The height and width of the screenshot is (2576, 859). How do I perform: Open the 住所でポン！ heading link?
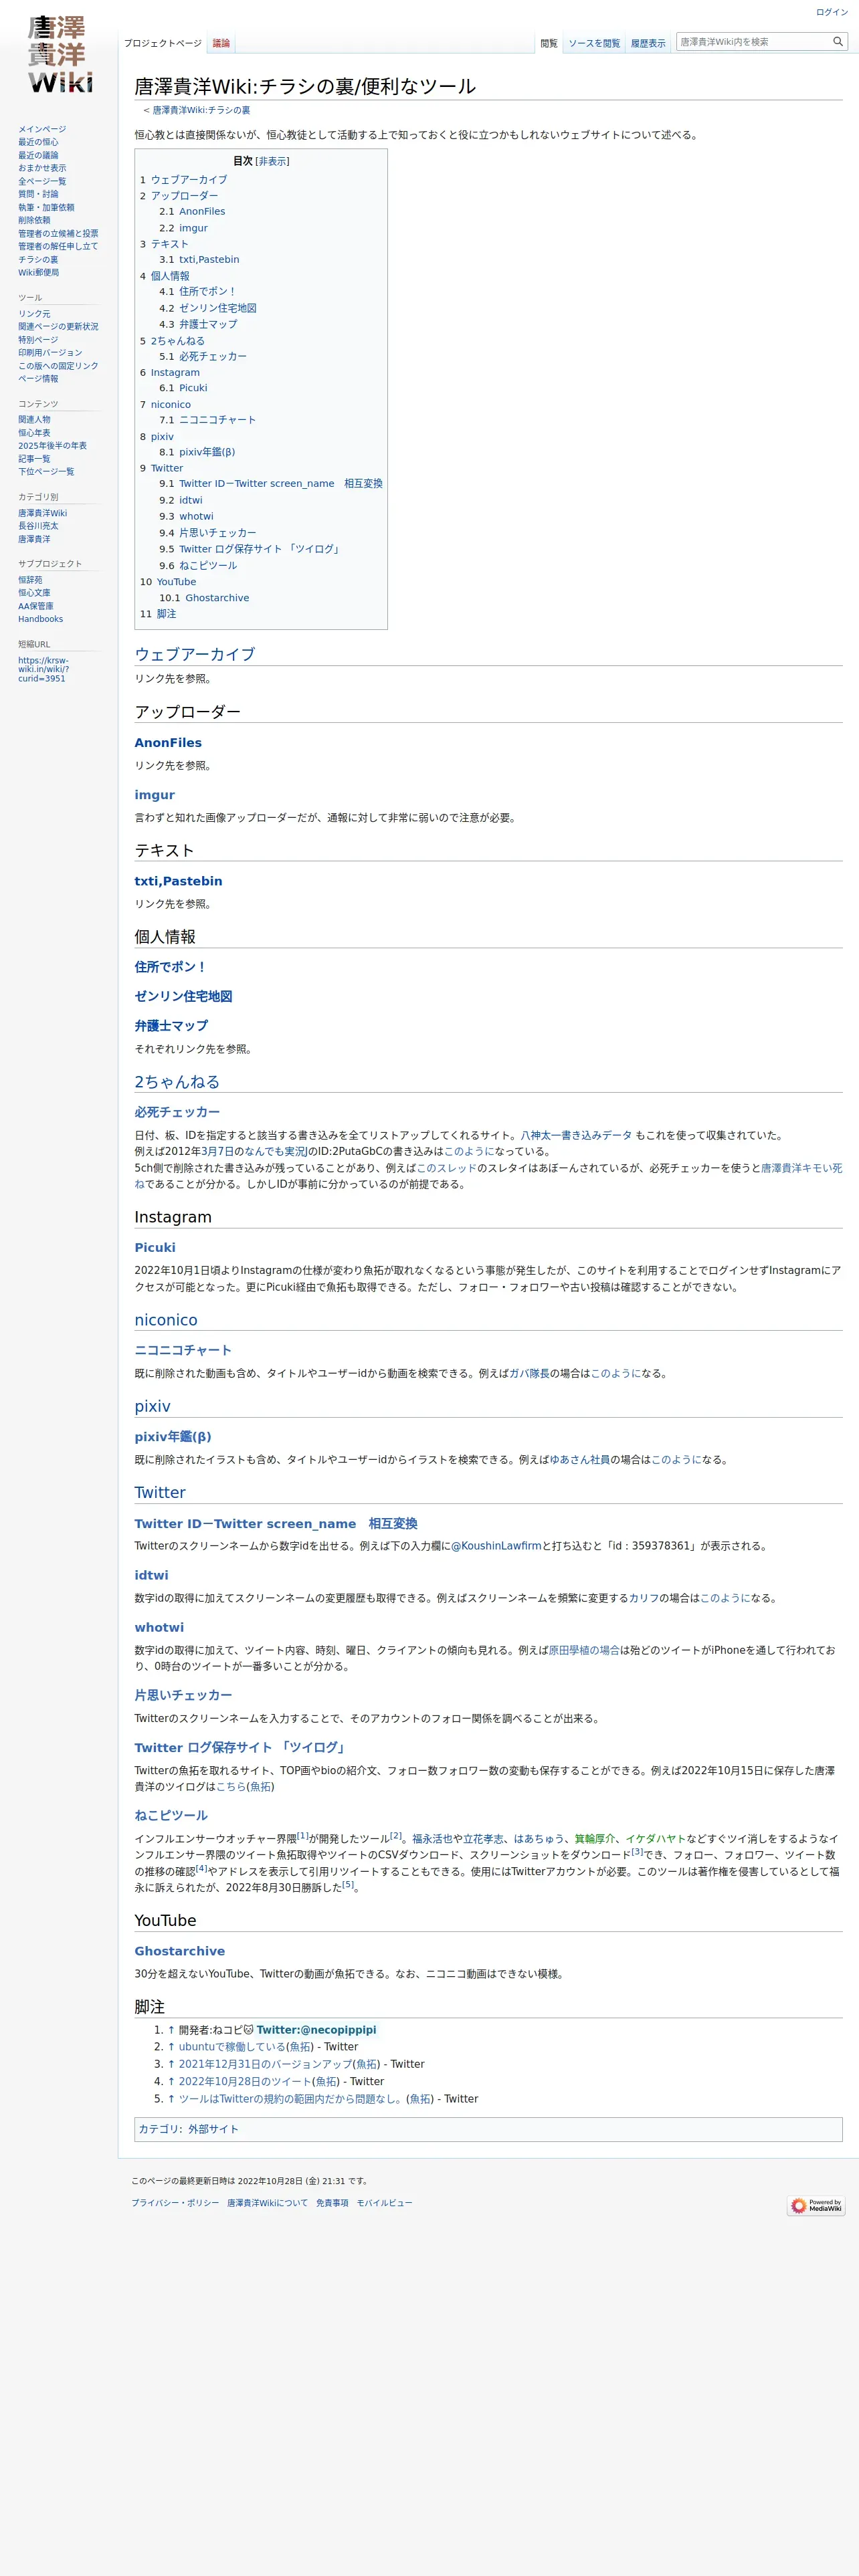point(171,967)
